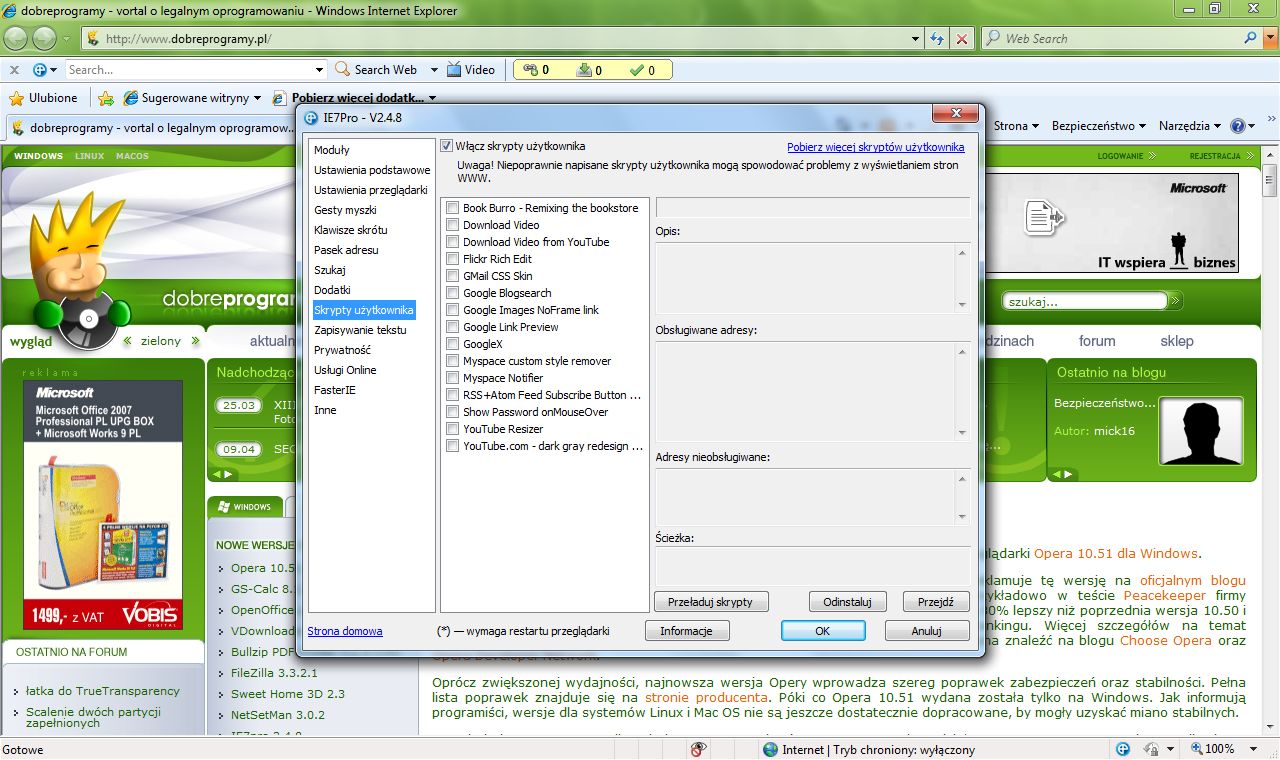The width and height of the screenshot is (1280, 760).
Task: Click the Refresh icon beside the address bar
Action: click(937, 39)
